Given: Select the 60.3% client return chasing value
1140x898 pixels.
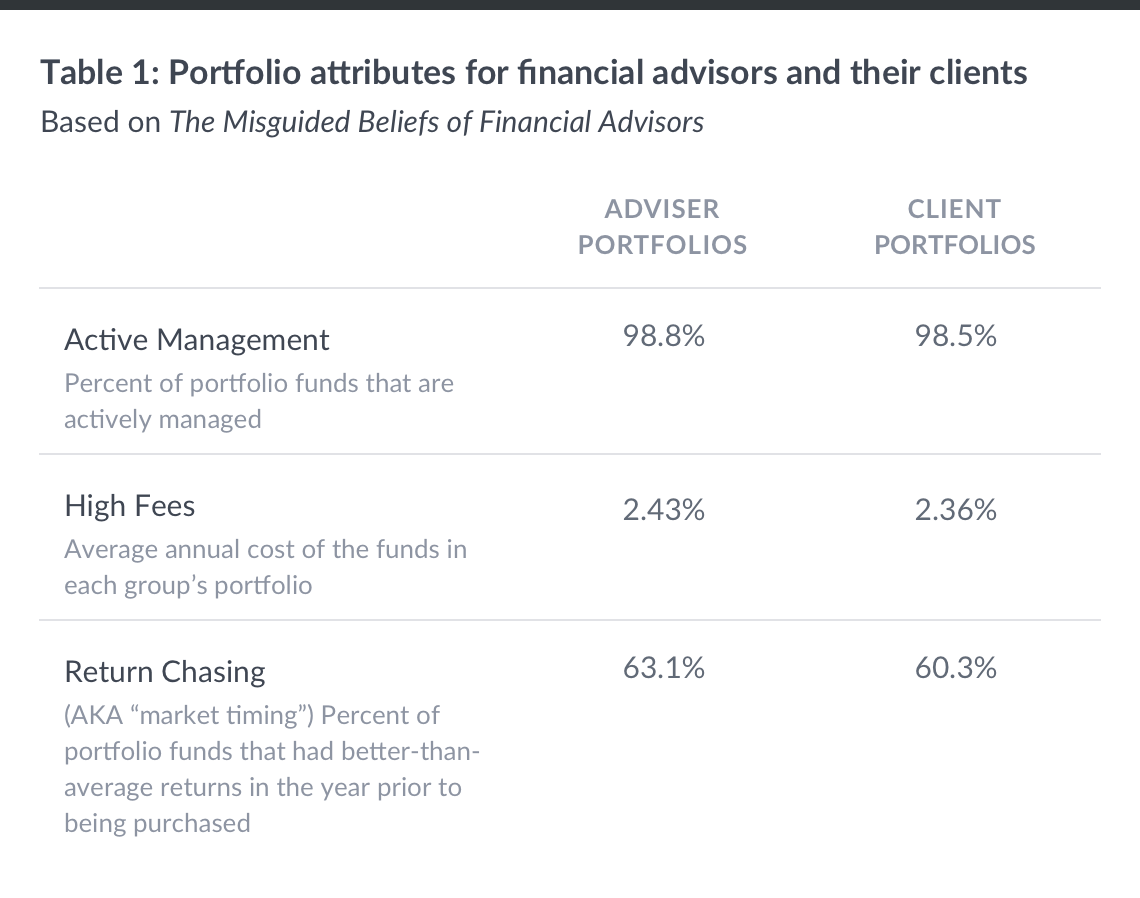Looking at the screenshot, I should click(955, 668).
